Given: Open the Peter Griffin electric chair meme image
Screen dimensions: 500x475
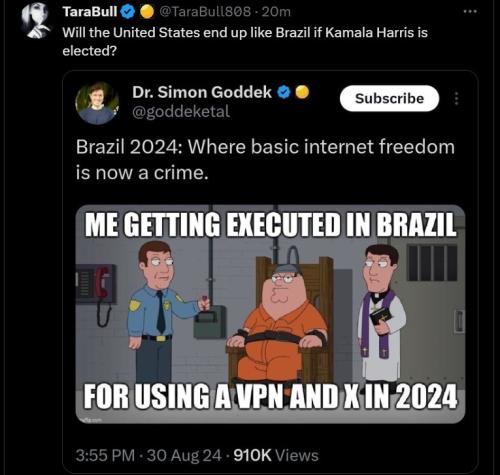Looking at the screenshot, I should pyautogui.click(x=270, y=314).
